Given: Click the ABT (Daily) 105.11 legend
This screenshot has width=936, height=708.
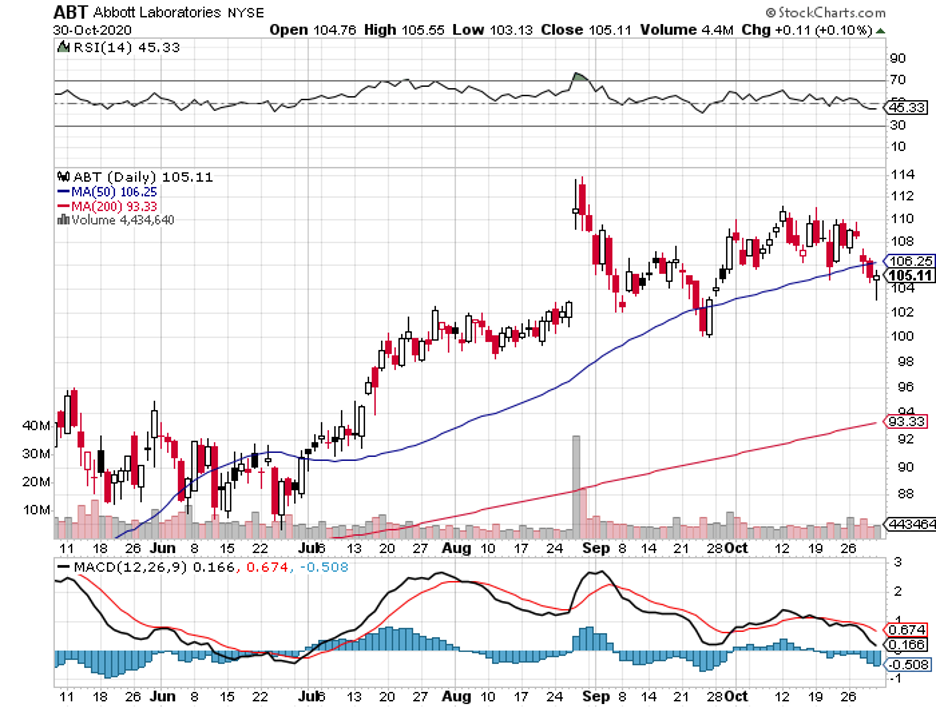Looking at the screenshot, I should coord(143,177).
